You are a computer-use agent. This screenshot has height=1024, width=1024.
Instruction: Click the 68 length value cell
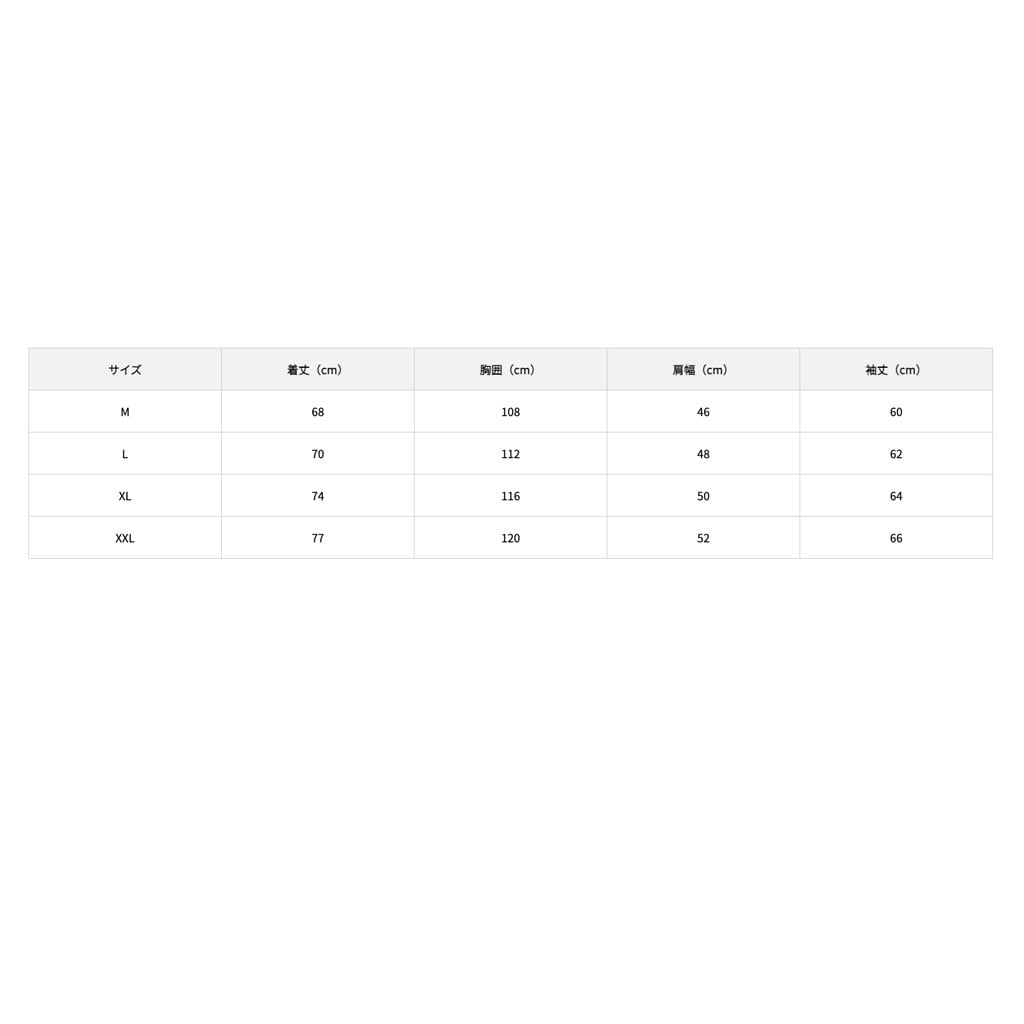point(318,412)
